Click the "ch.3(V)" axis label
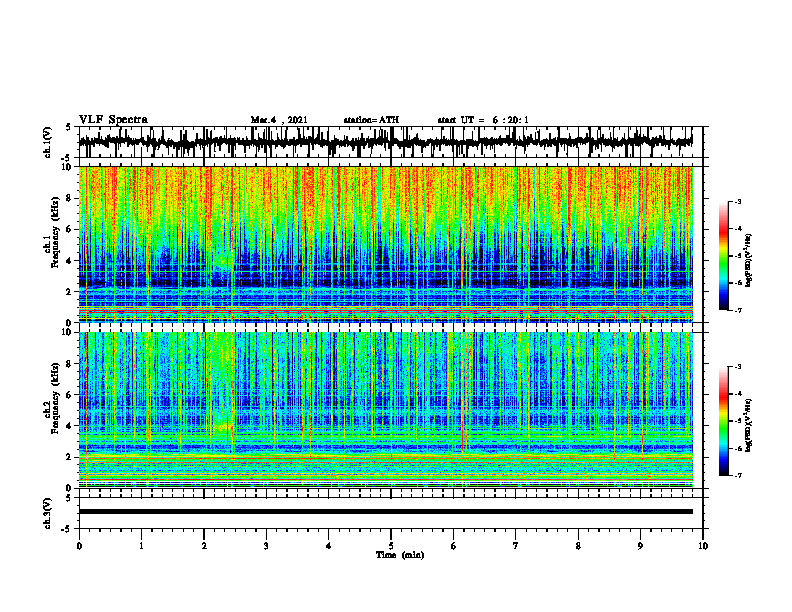 [x=47, y=513]
